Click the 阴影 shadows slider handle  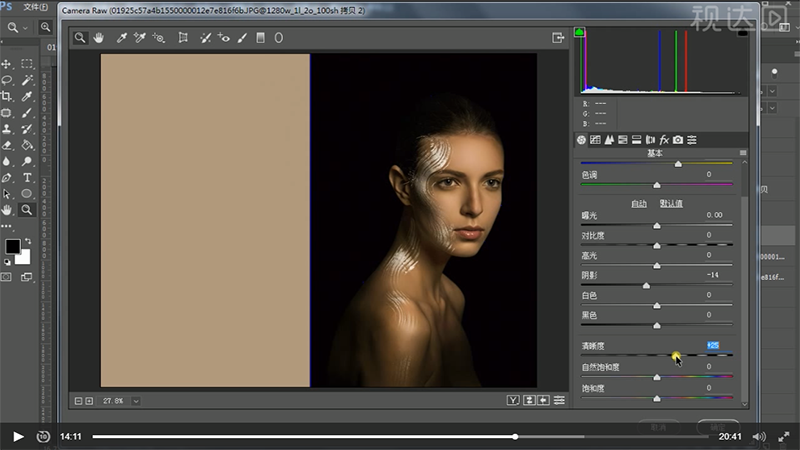646,286
